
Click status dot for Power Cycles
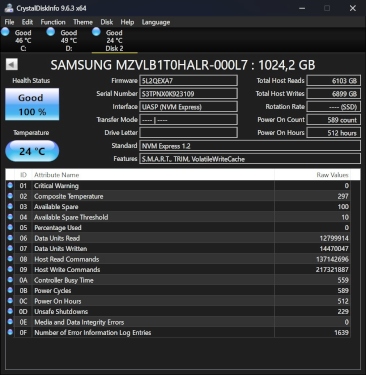coord(10,290)
